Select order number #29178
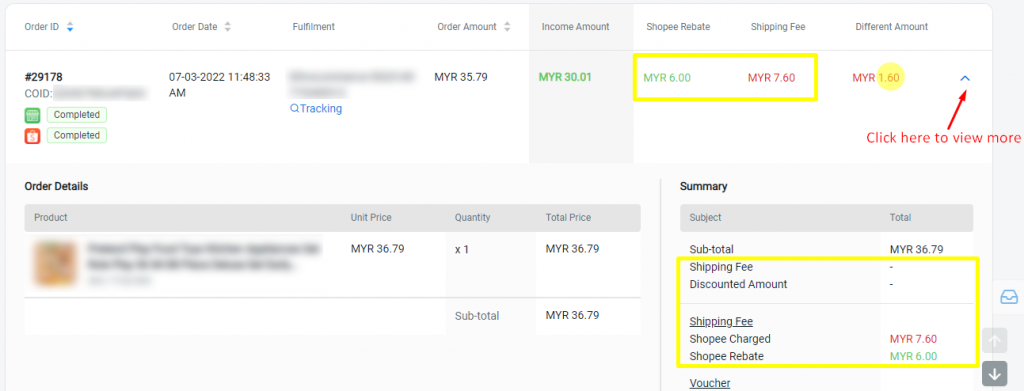 tap(44, 77)
